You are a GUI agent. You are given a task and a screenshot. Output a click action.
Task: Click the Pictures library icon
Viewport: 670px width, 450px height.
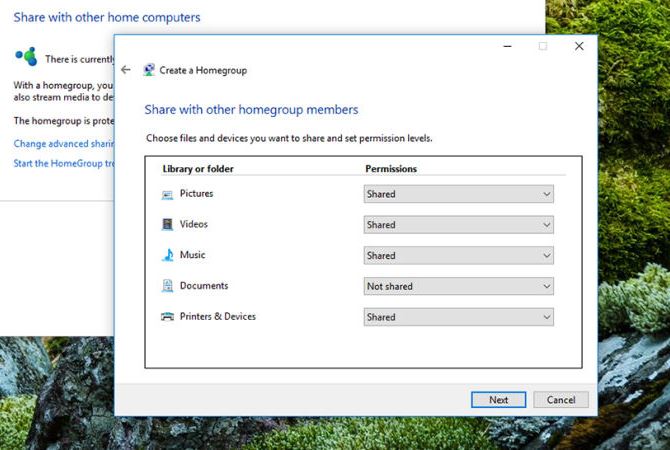(167, 194)
